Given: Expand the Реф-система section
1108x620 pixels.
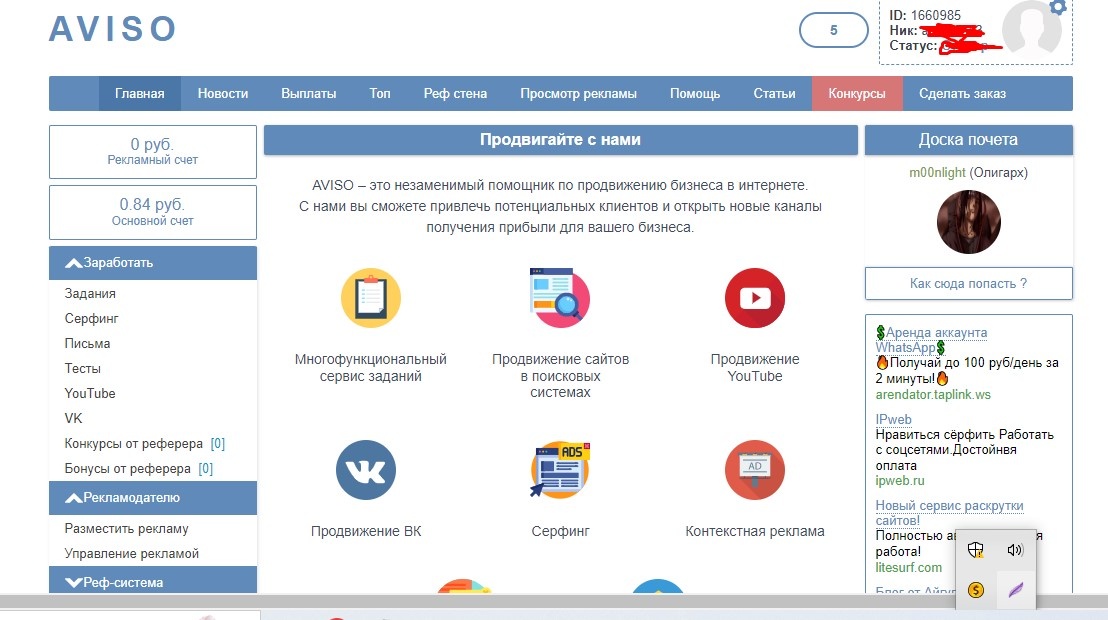Looking at the screenshot, I should coord(153,581).
